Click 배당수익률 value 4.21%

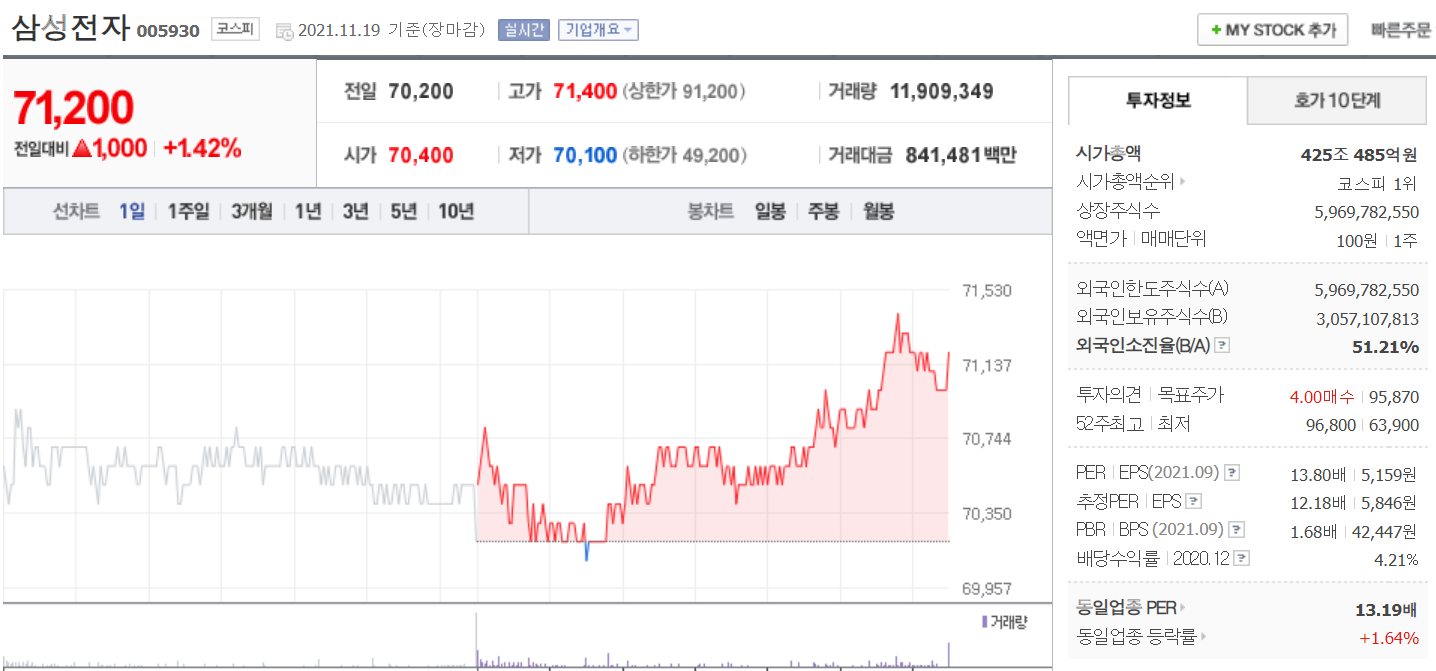click(1396, 559)
